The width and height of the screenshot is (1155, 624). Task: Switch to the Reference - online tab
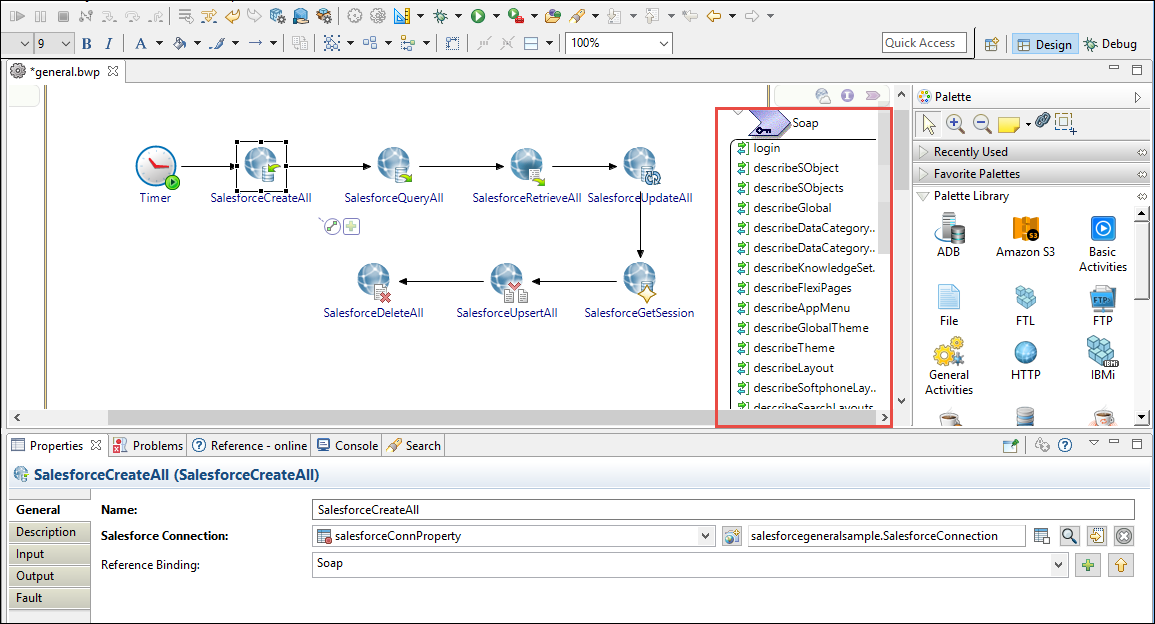250,446
